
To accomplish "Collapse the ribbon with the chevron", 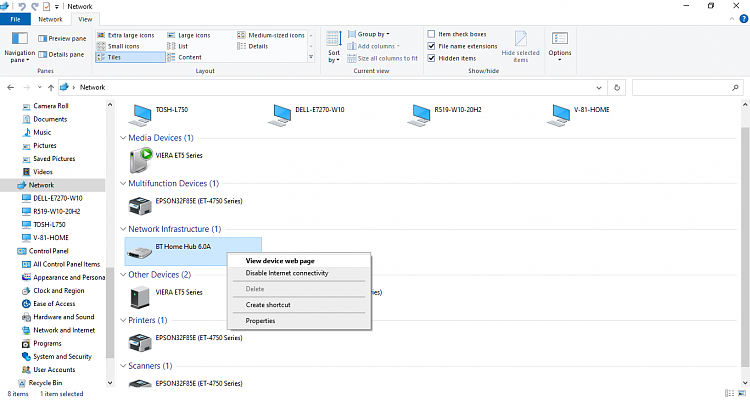I will [x=732, y=19].
